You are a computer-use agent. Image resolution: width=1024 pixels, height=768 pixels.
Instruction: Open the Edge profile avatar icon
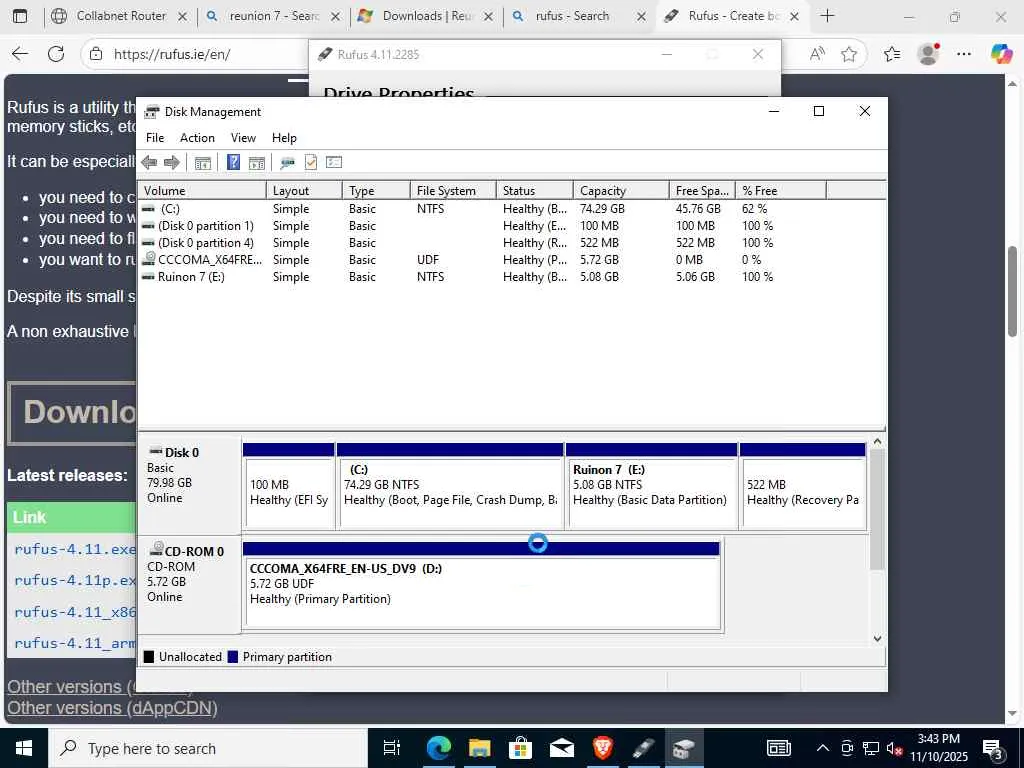(928, 54)
